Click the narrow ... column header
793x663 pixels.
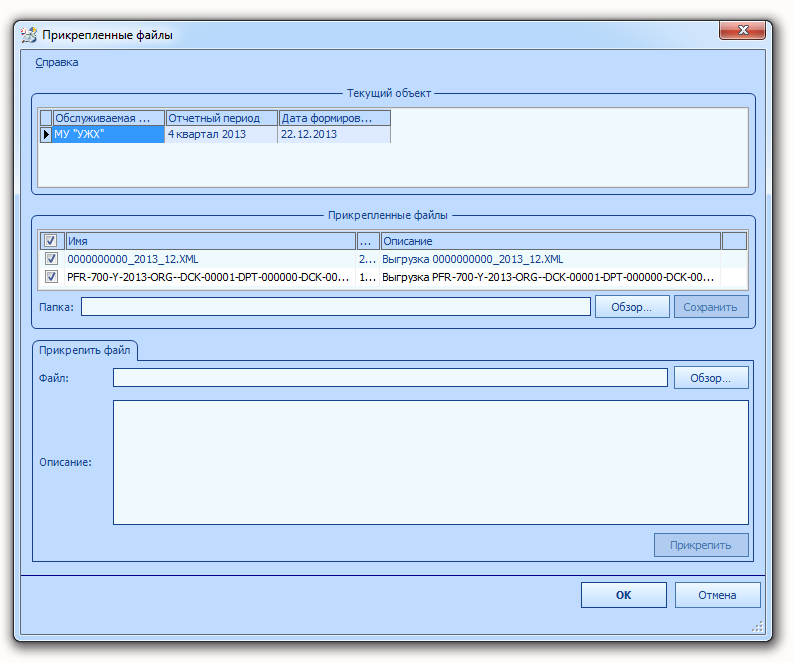click(x=368, y=241)
